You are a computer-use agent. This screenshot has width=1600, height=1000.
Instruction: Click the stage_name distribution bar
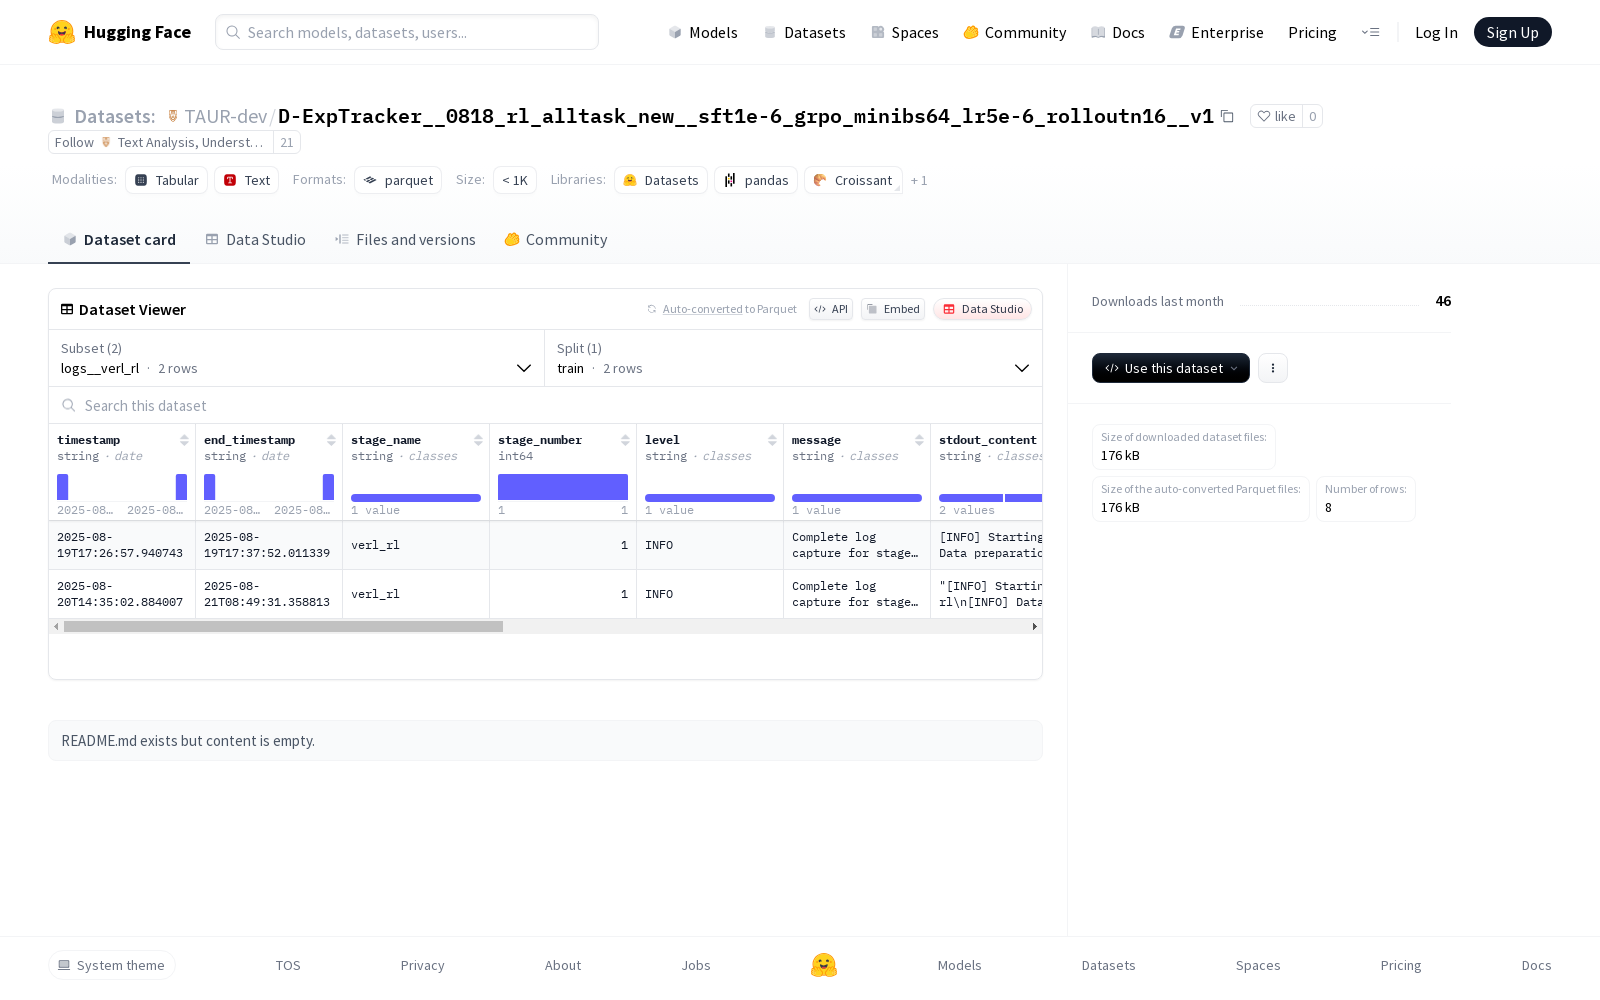416,497
